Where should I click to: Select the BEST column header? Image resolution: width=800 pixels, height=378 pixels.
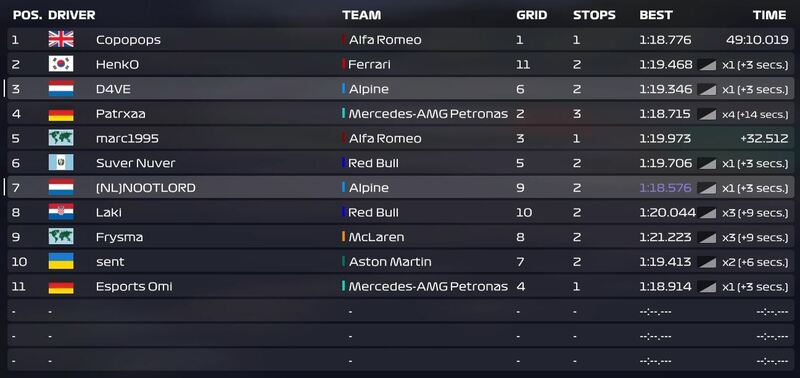click(656, 15)
